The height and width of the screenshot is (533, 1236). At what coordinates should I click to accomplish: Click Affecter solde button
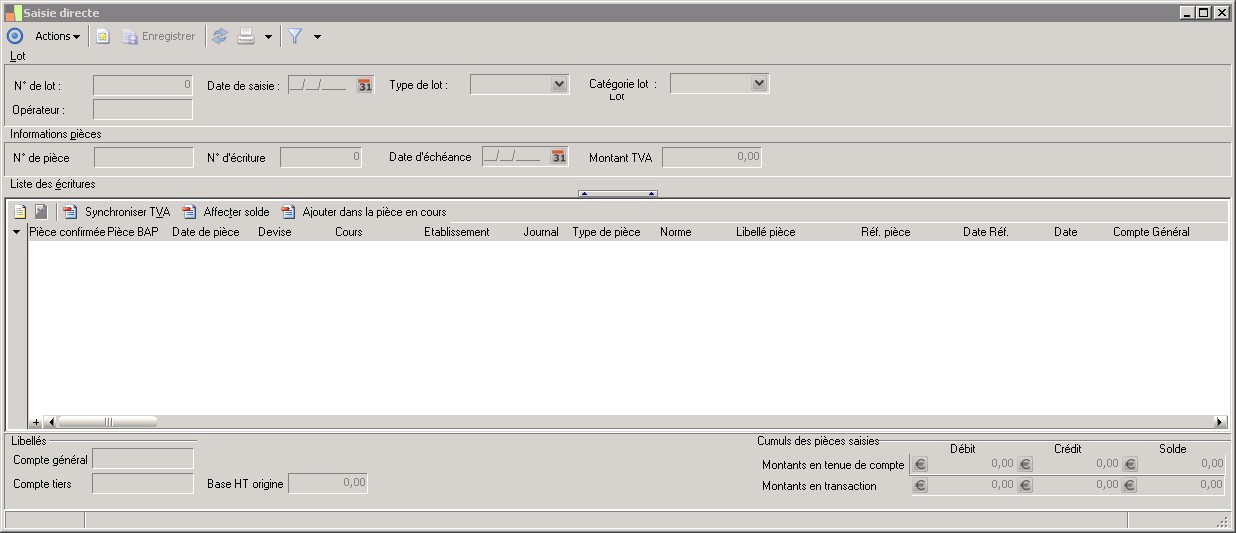coord(226,212)
